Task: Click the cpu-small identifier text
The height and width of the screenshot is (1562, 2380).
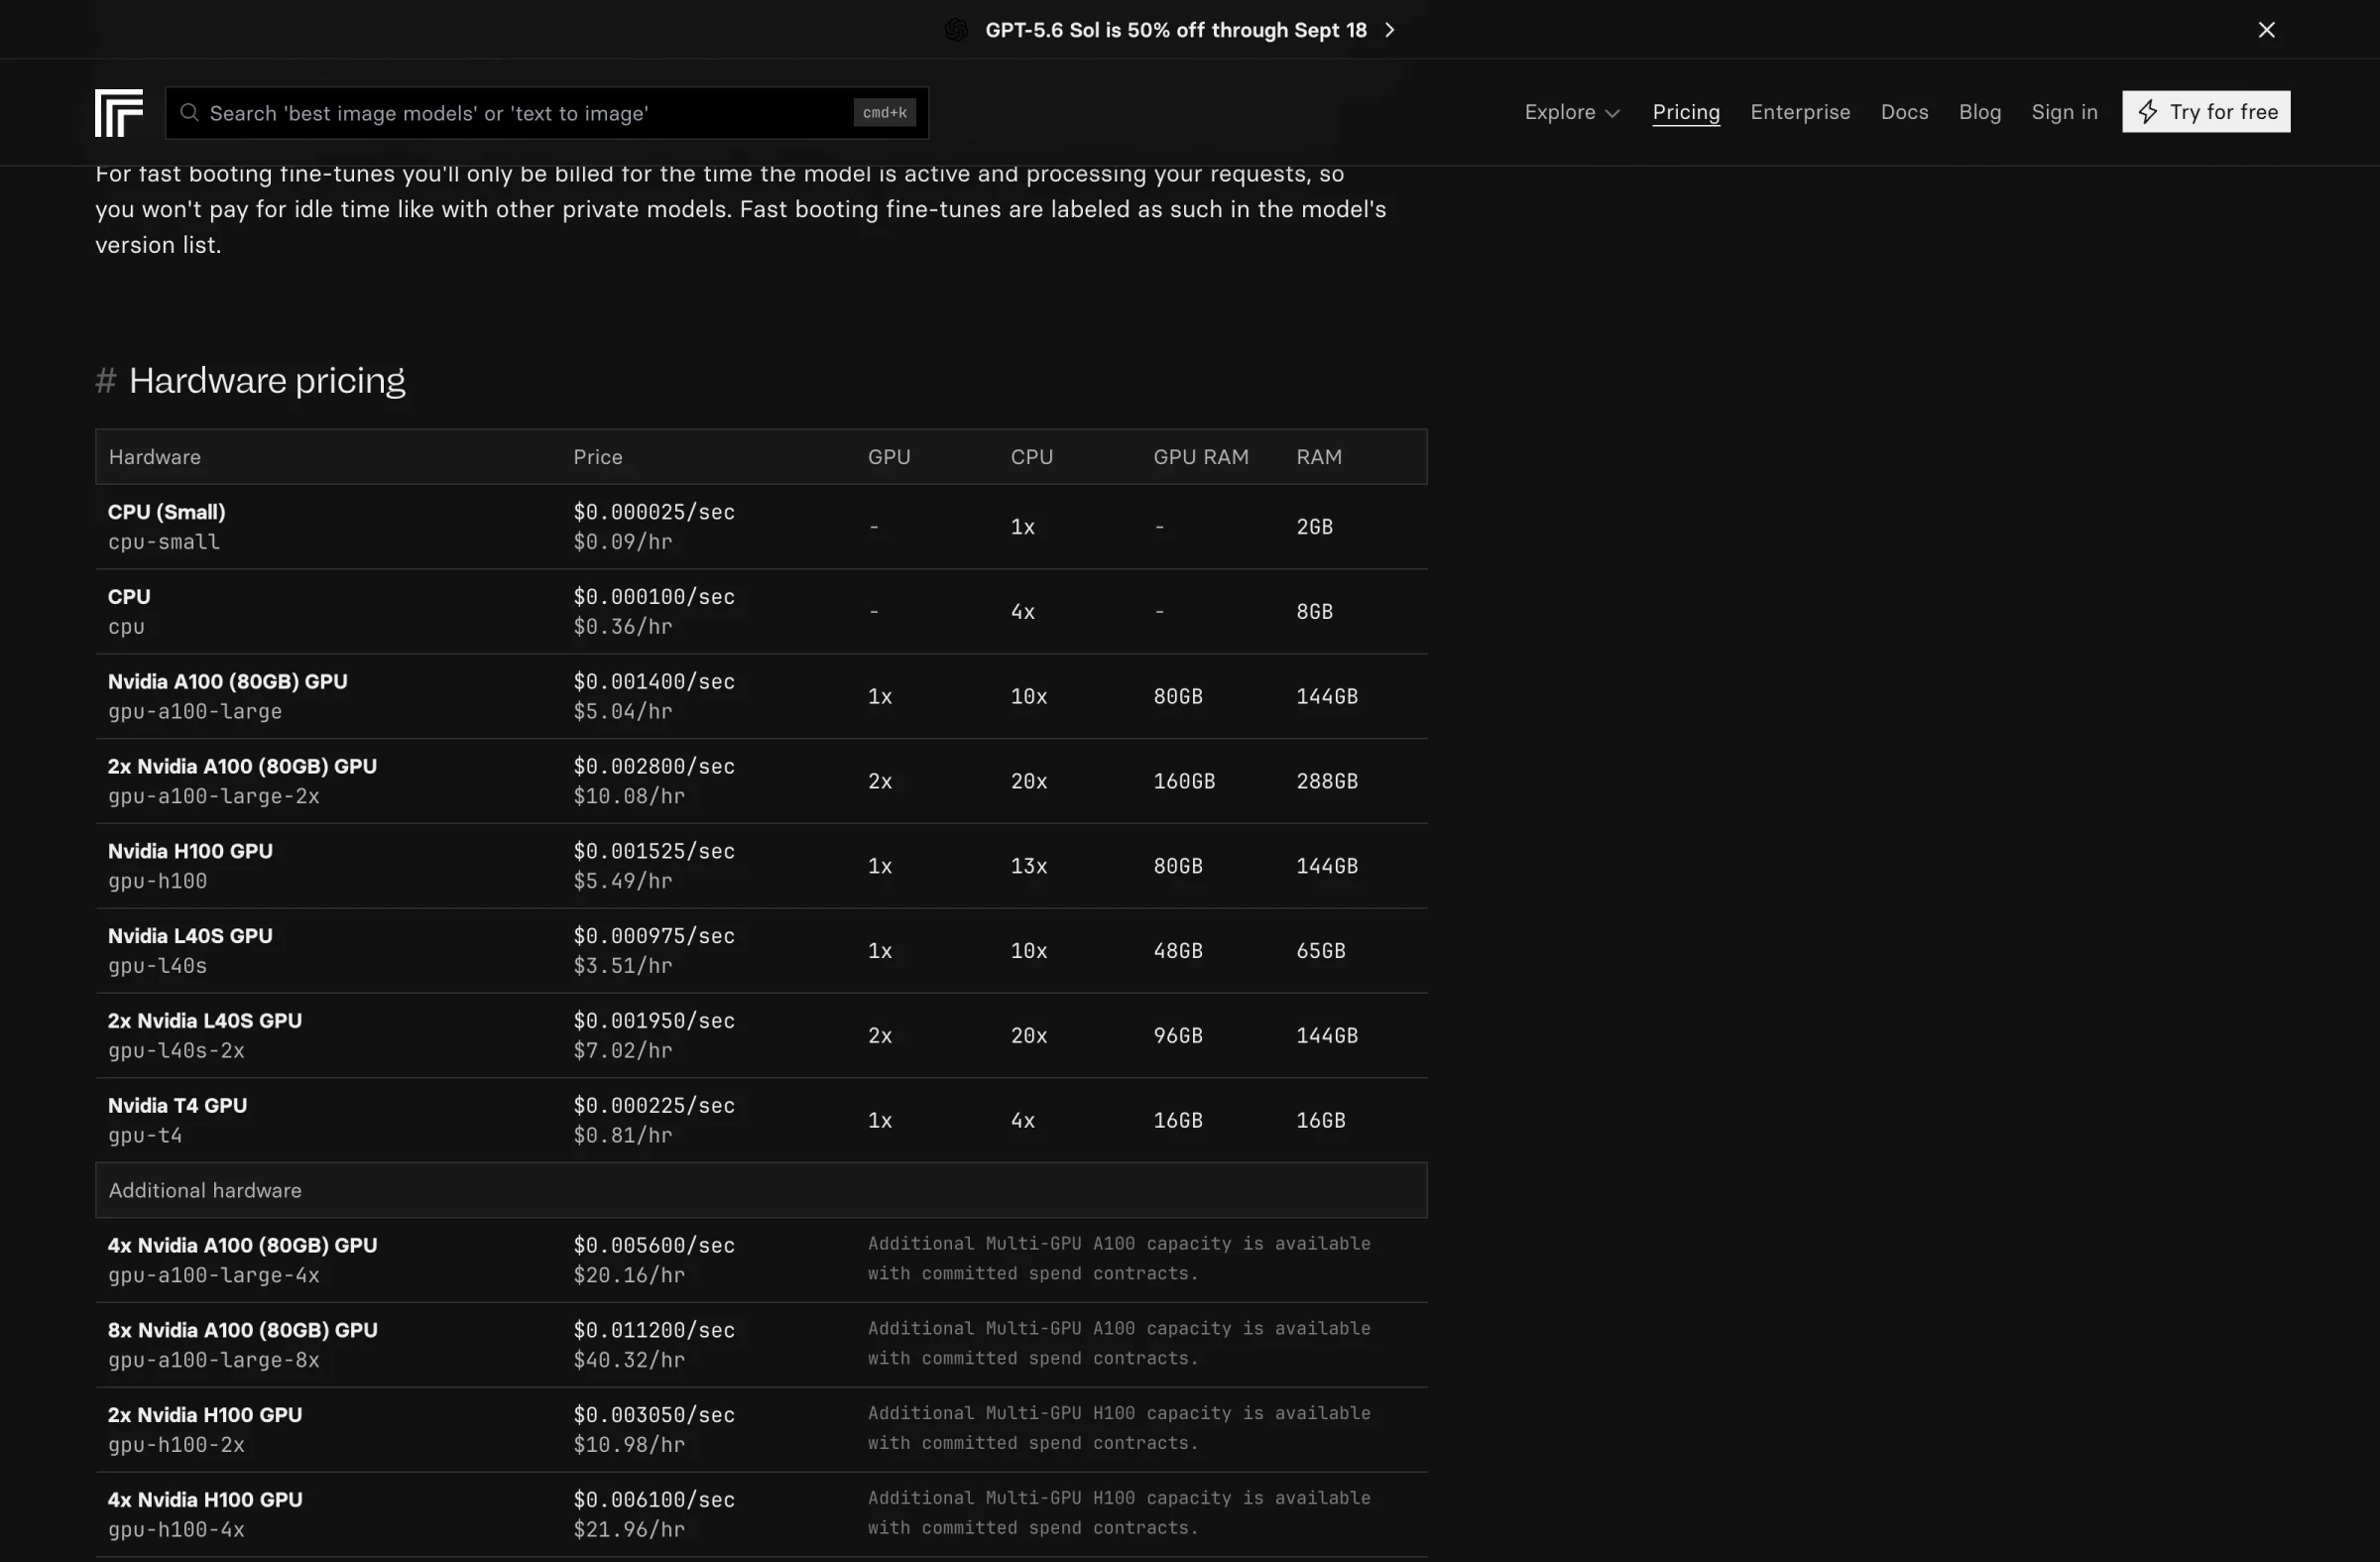Action: (x=164, y=542)
